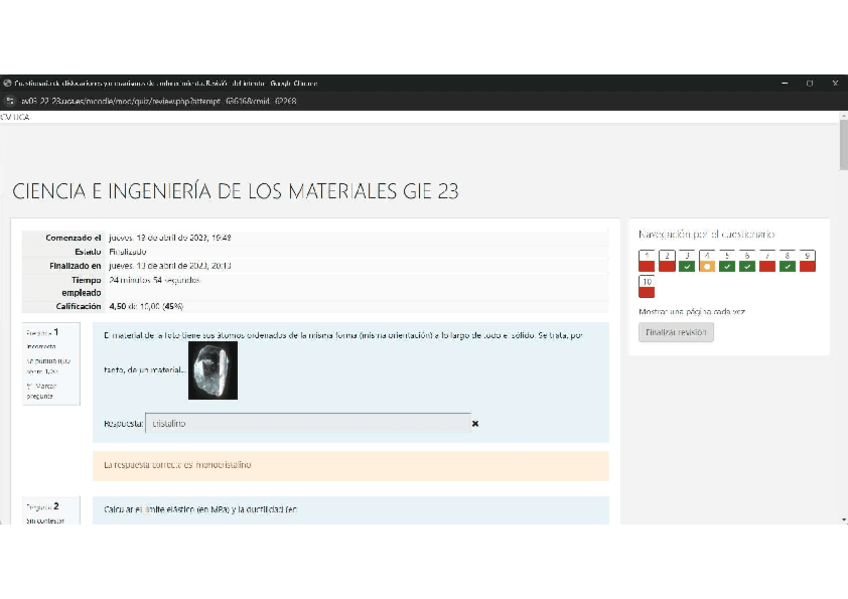
Task: Navigate to question 9 red box
Action: [807, 261]
